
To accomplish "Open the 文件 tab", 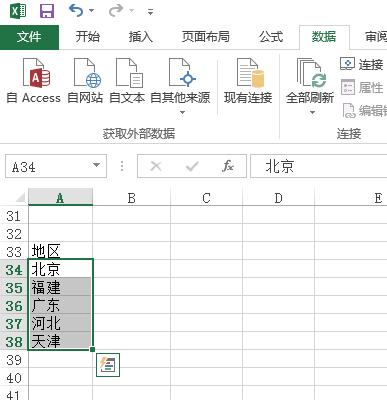I will [29, 37].
